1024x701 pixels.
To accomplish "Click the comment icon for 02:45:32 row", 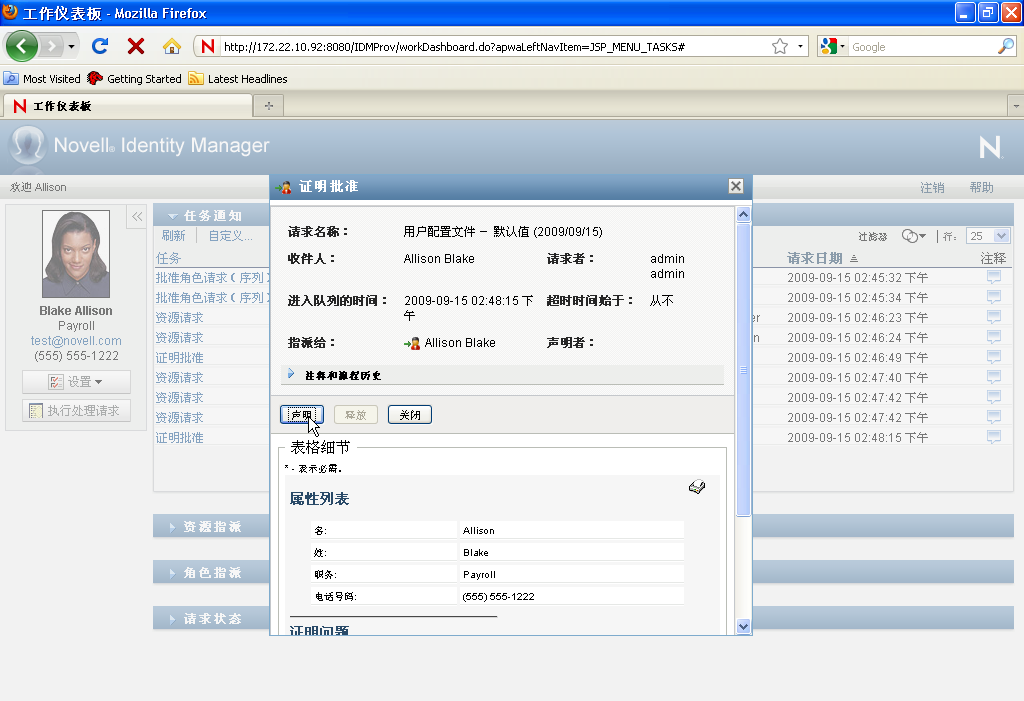I will (x=994, y=277).
